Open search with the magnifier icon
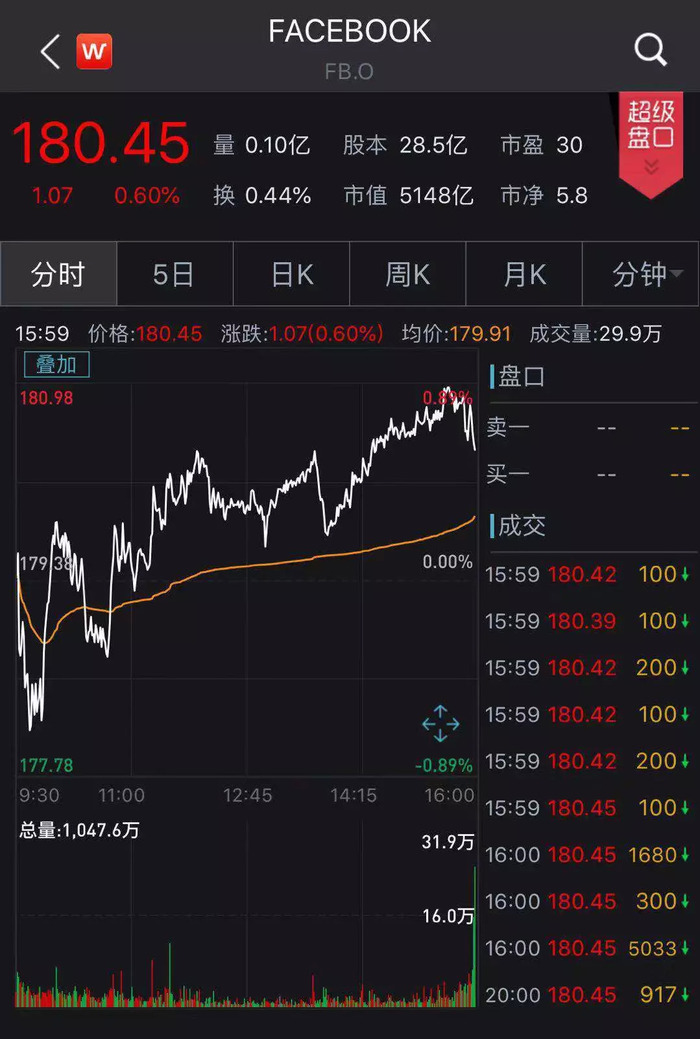The width and height of the screenshot is (700, 1039). [x=650, y=50]
